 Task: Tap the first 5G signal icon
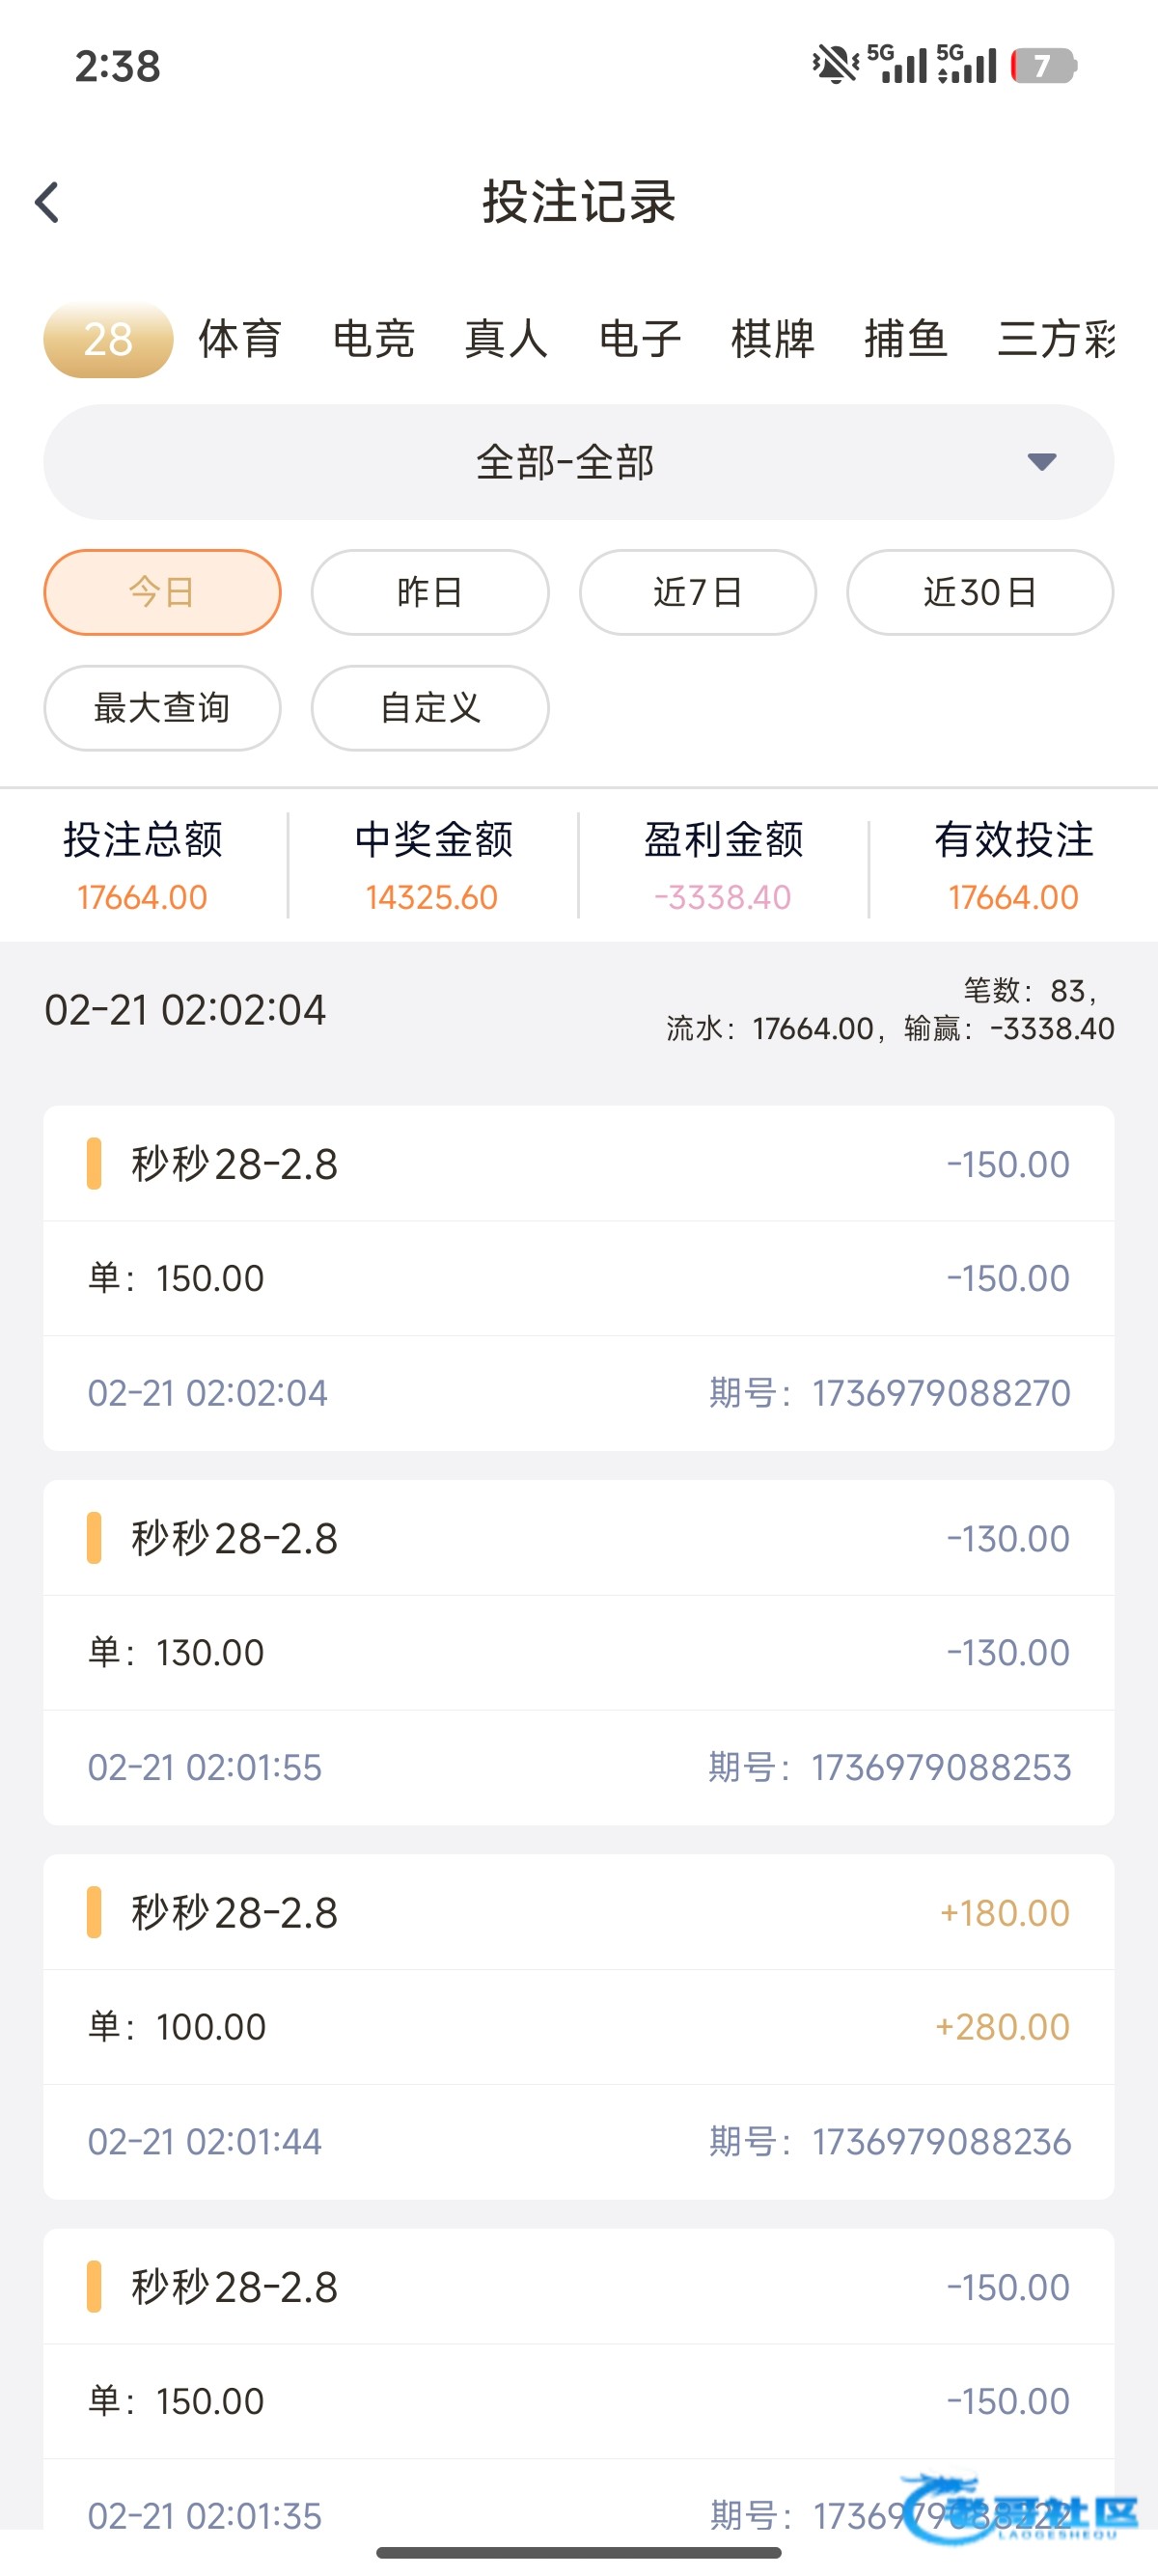(x=897, y=64)
